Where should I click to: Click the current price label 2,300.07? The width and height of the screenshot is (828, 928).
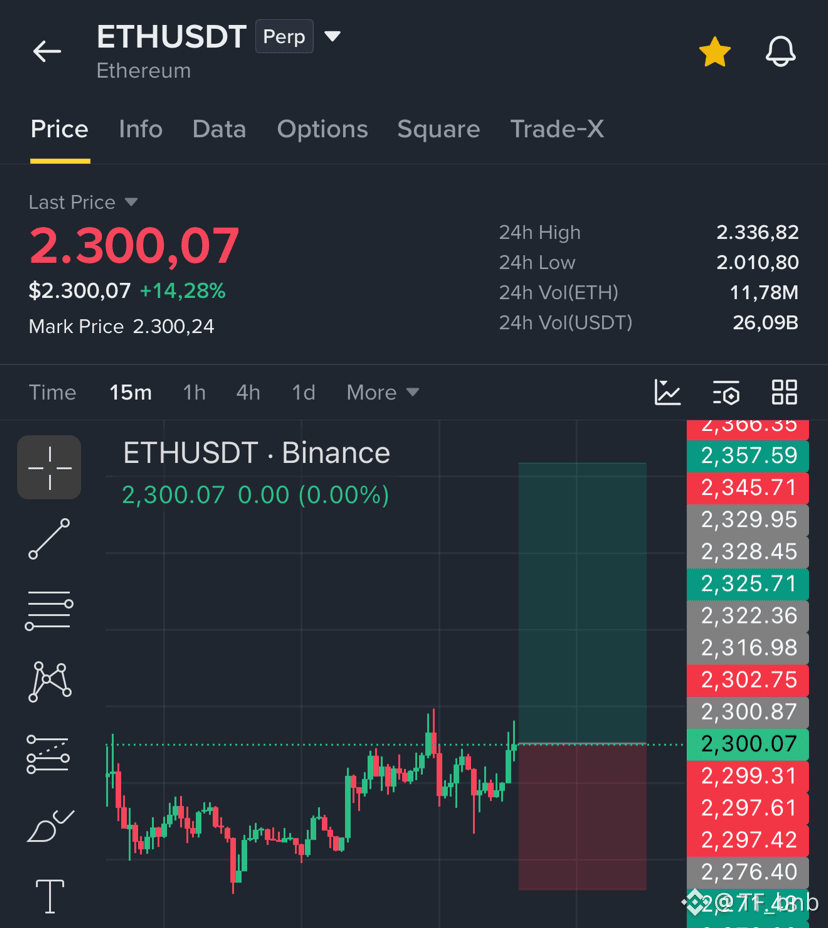click(x=748, y=744)
